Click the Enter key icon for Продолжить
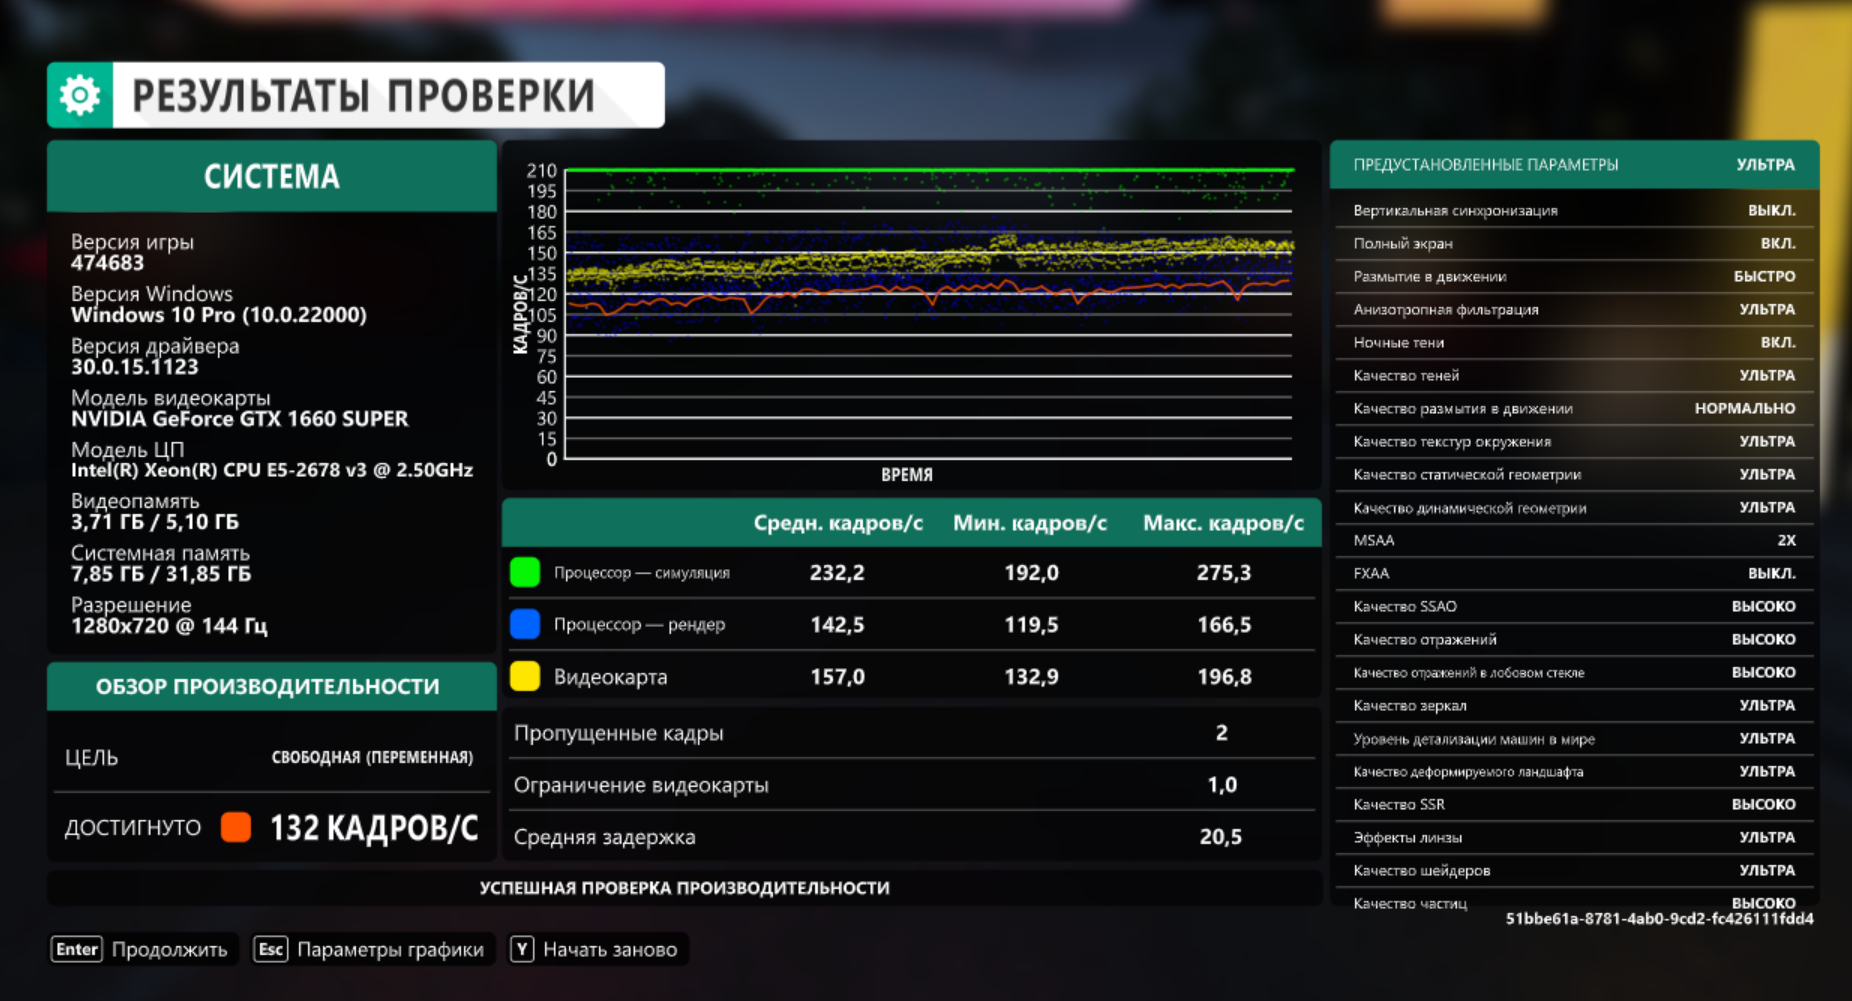 tap(76, 949)
